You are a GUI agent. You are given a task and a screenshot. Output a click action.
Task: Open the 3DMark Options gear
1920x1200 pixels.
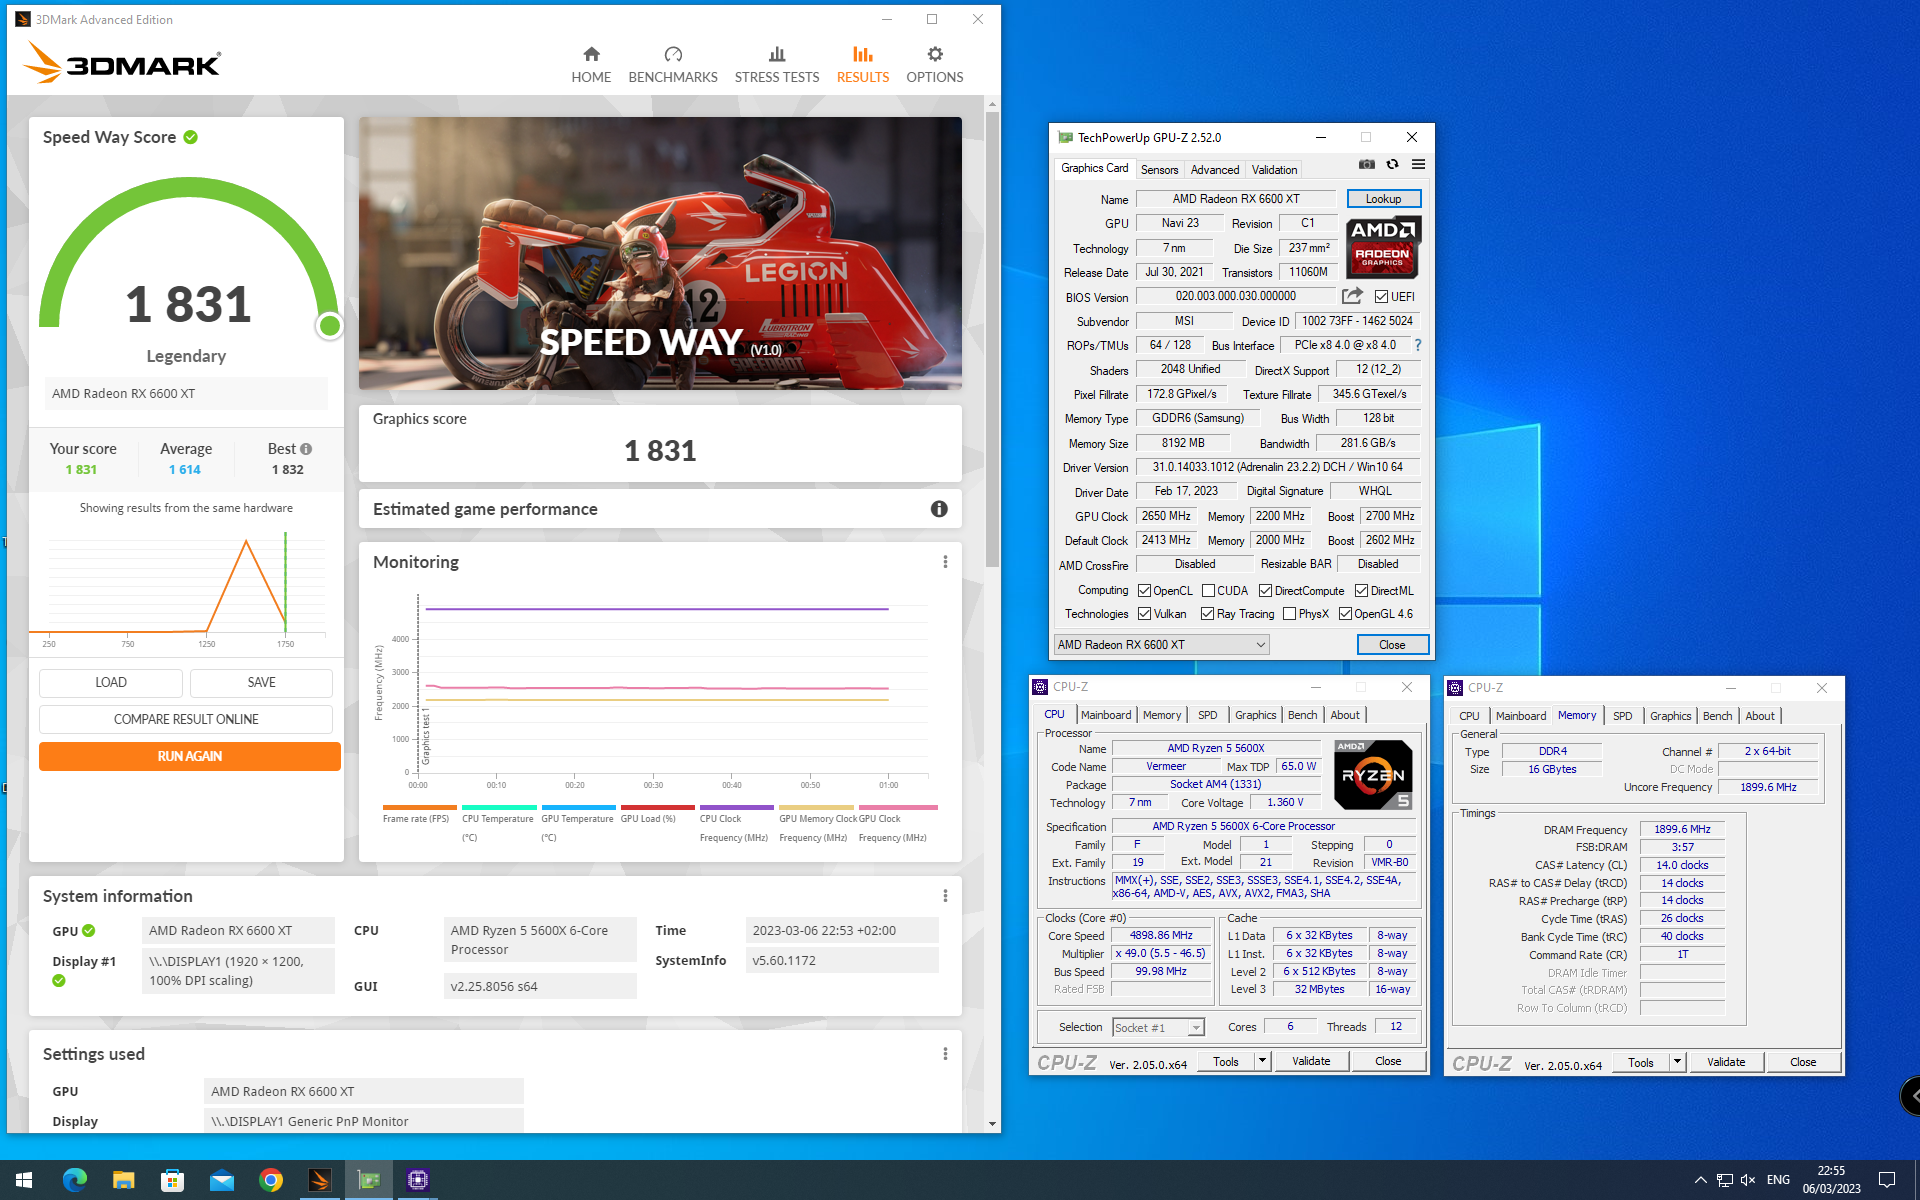click(x=935, y=65)
